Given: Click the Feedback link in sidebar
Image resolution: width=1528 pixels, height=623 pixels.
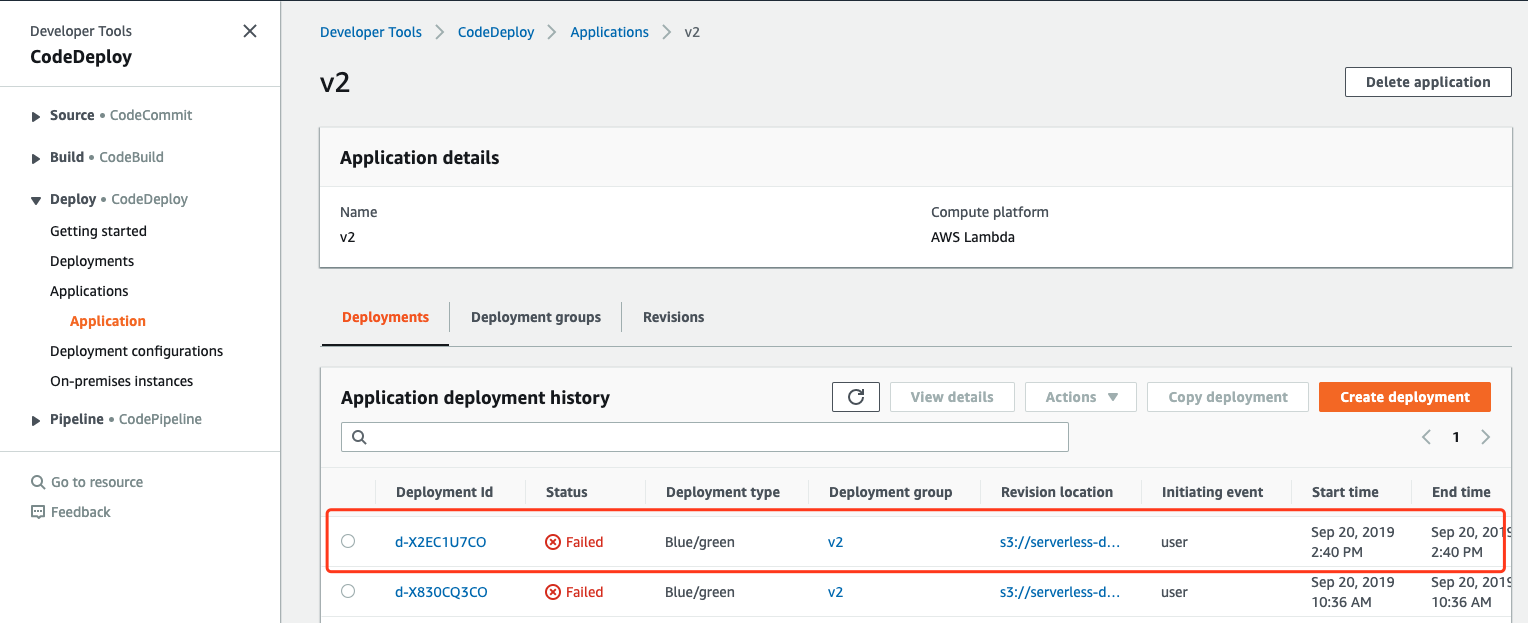Looking at the screenshot, I should (81, 512).
